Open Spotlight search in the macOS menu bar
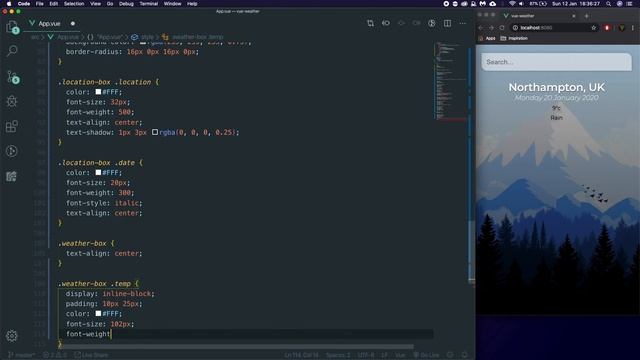The height and width of the screenshot is (360, 640). (x=609, y=4)
